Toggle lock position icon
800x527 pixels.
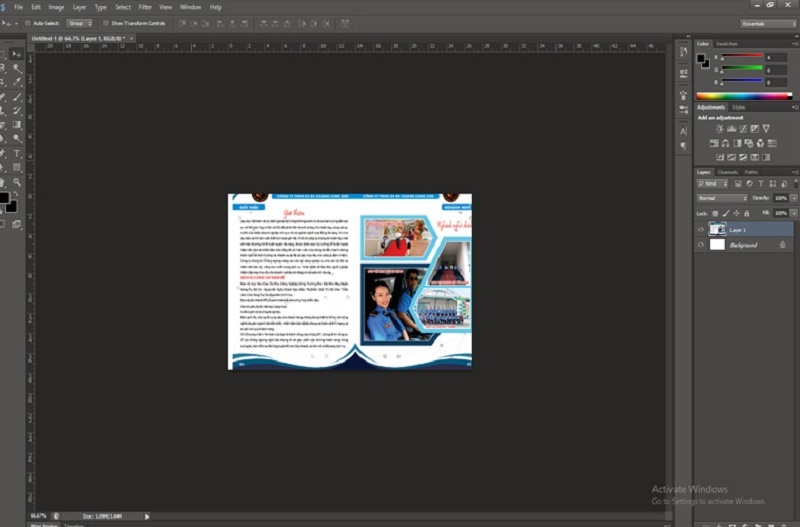point(736,213)
